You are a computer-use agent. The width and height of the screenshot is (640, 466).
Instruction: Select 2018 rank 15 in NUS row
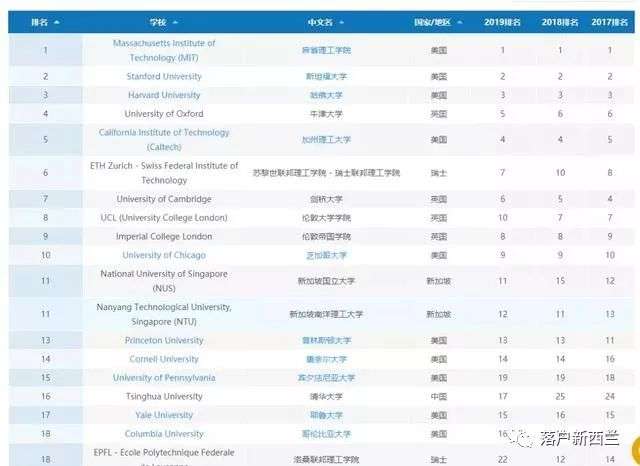tap(560, 281)
